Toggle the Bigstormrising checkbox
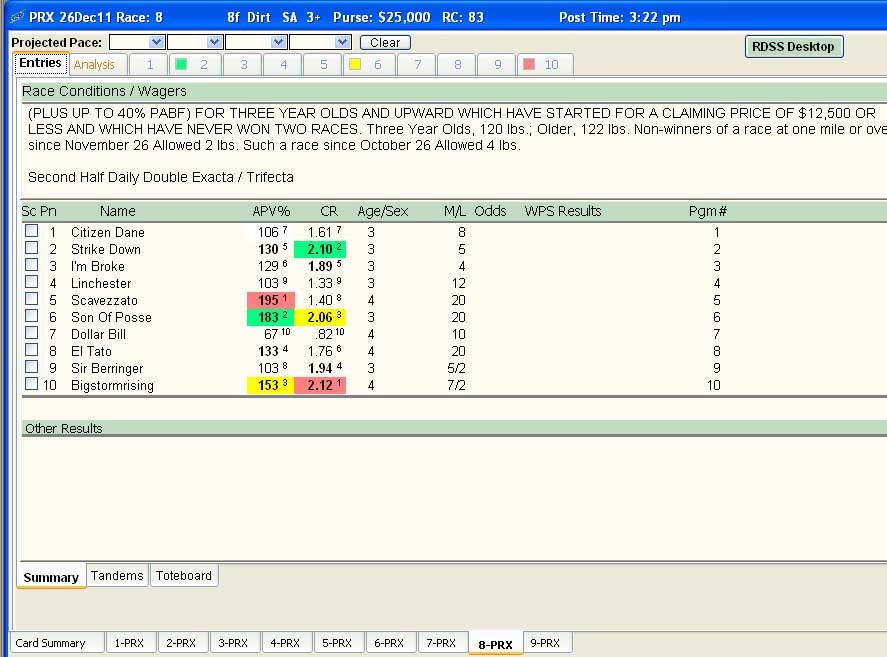 click(x=32, y=383)
